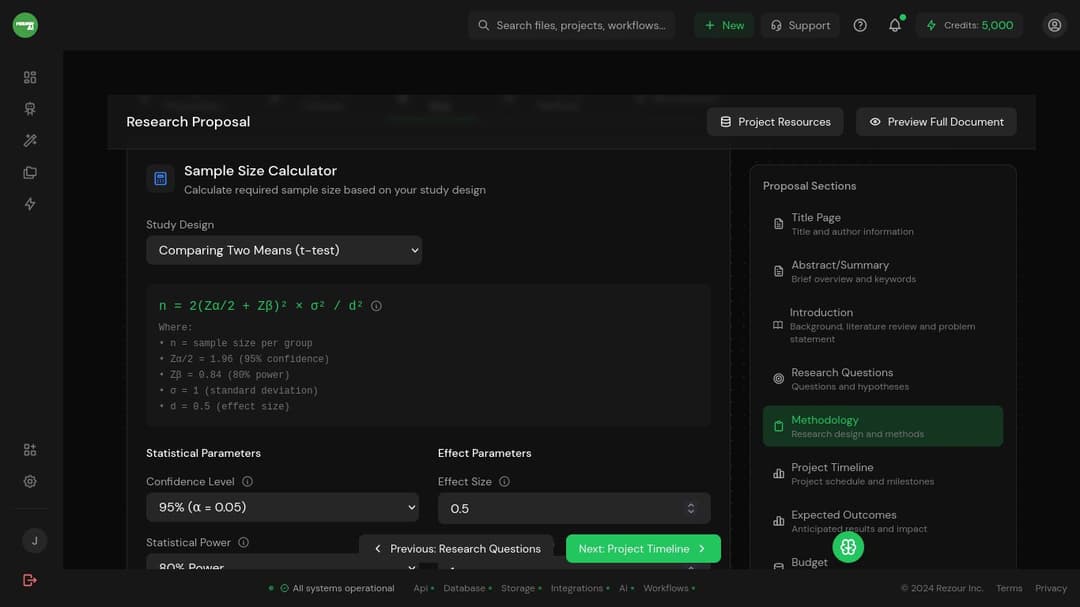Click the dashboard grid icon in sidebar
1080x607 pixels.
tap(30, 77)
